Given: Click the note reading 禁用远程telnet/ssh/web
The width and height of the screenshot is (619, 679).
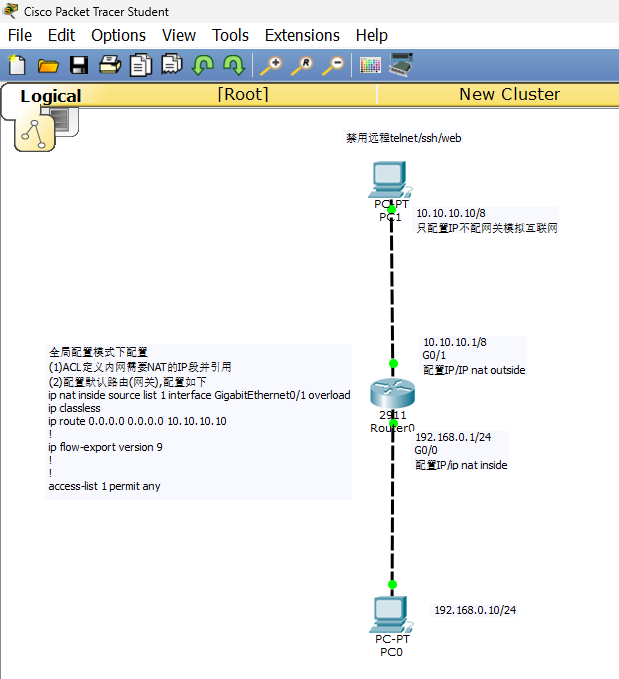Looking at the screenshot, I should [x=404, y=138].
